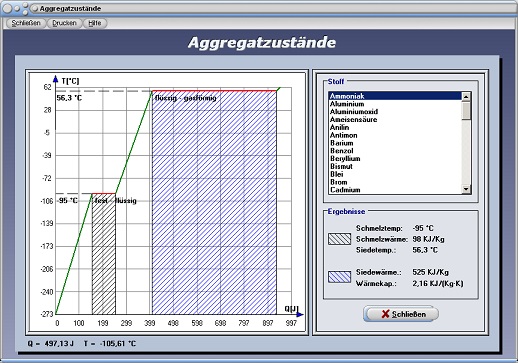Click the Schließen menu button

coord(26,23)
